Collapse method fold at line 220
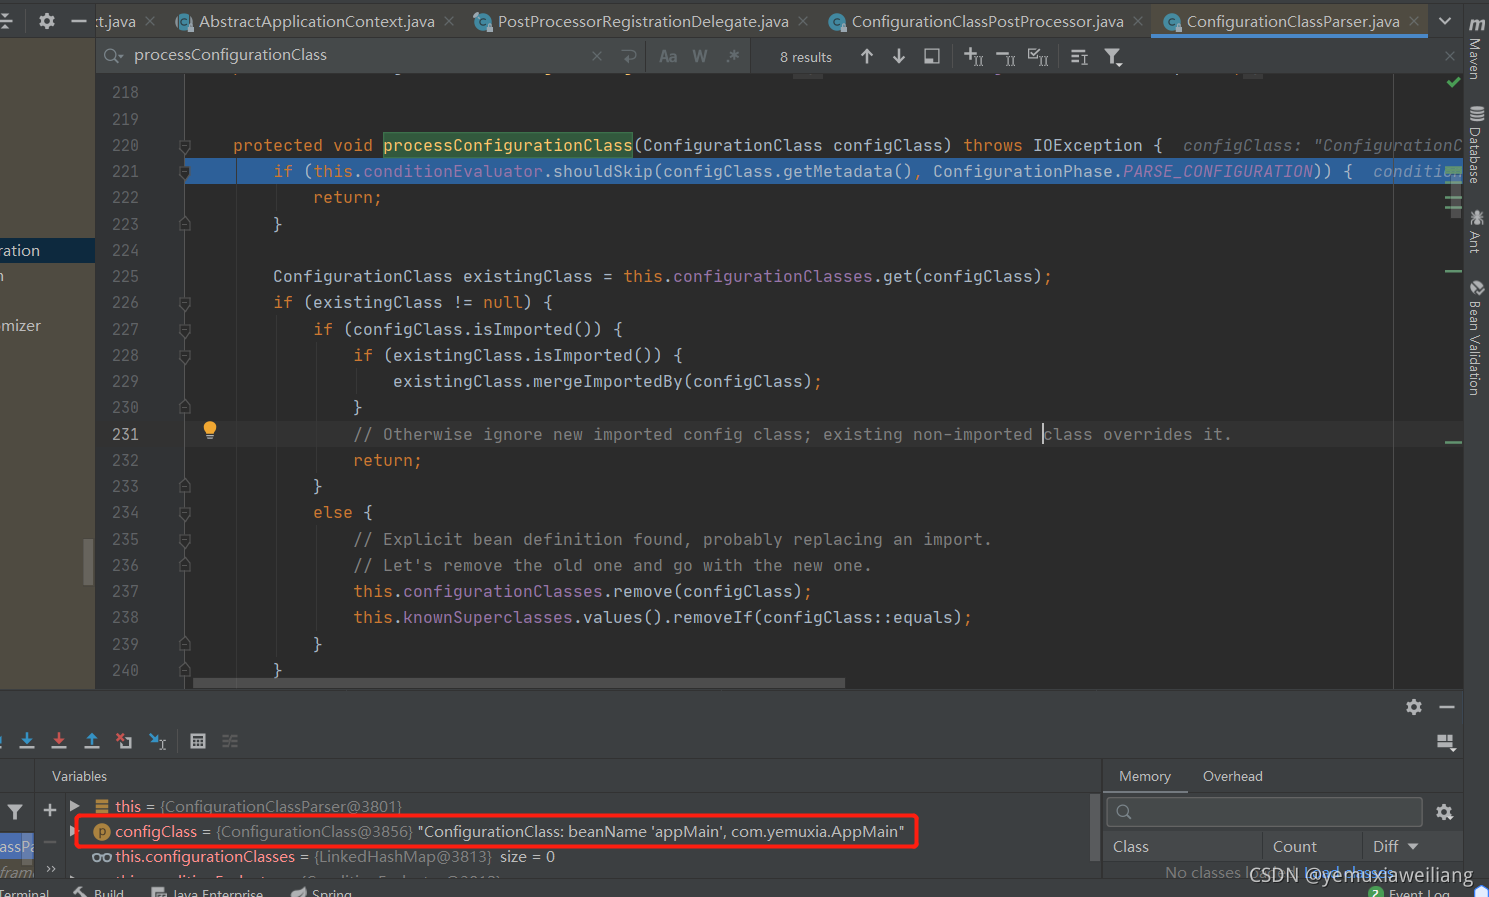The height and width of the screenshot is (897, 1489). pyautogui.click(x=185, y=146)
